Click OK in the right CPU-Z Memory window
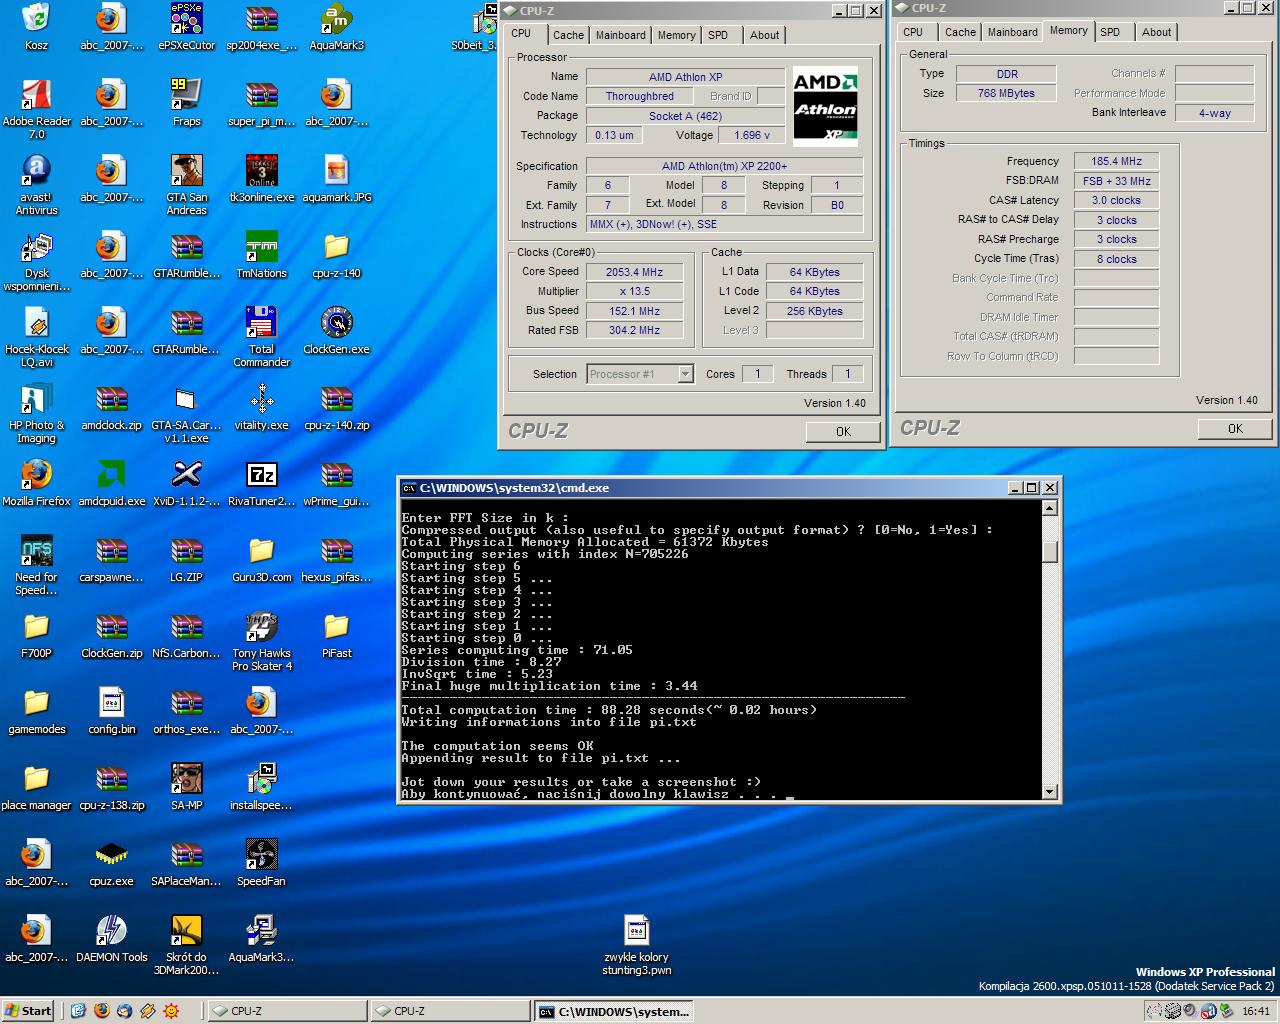Screen dimensions: 1280x1024 pyautogui.click(x=1235, y=428)
